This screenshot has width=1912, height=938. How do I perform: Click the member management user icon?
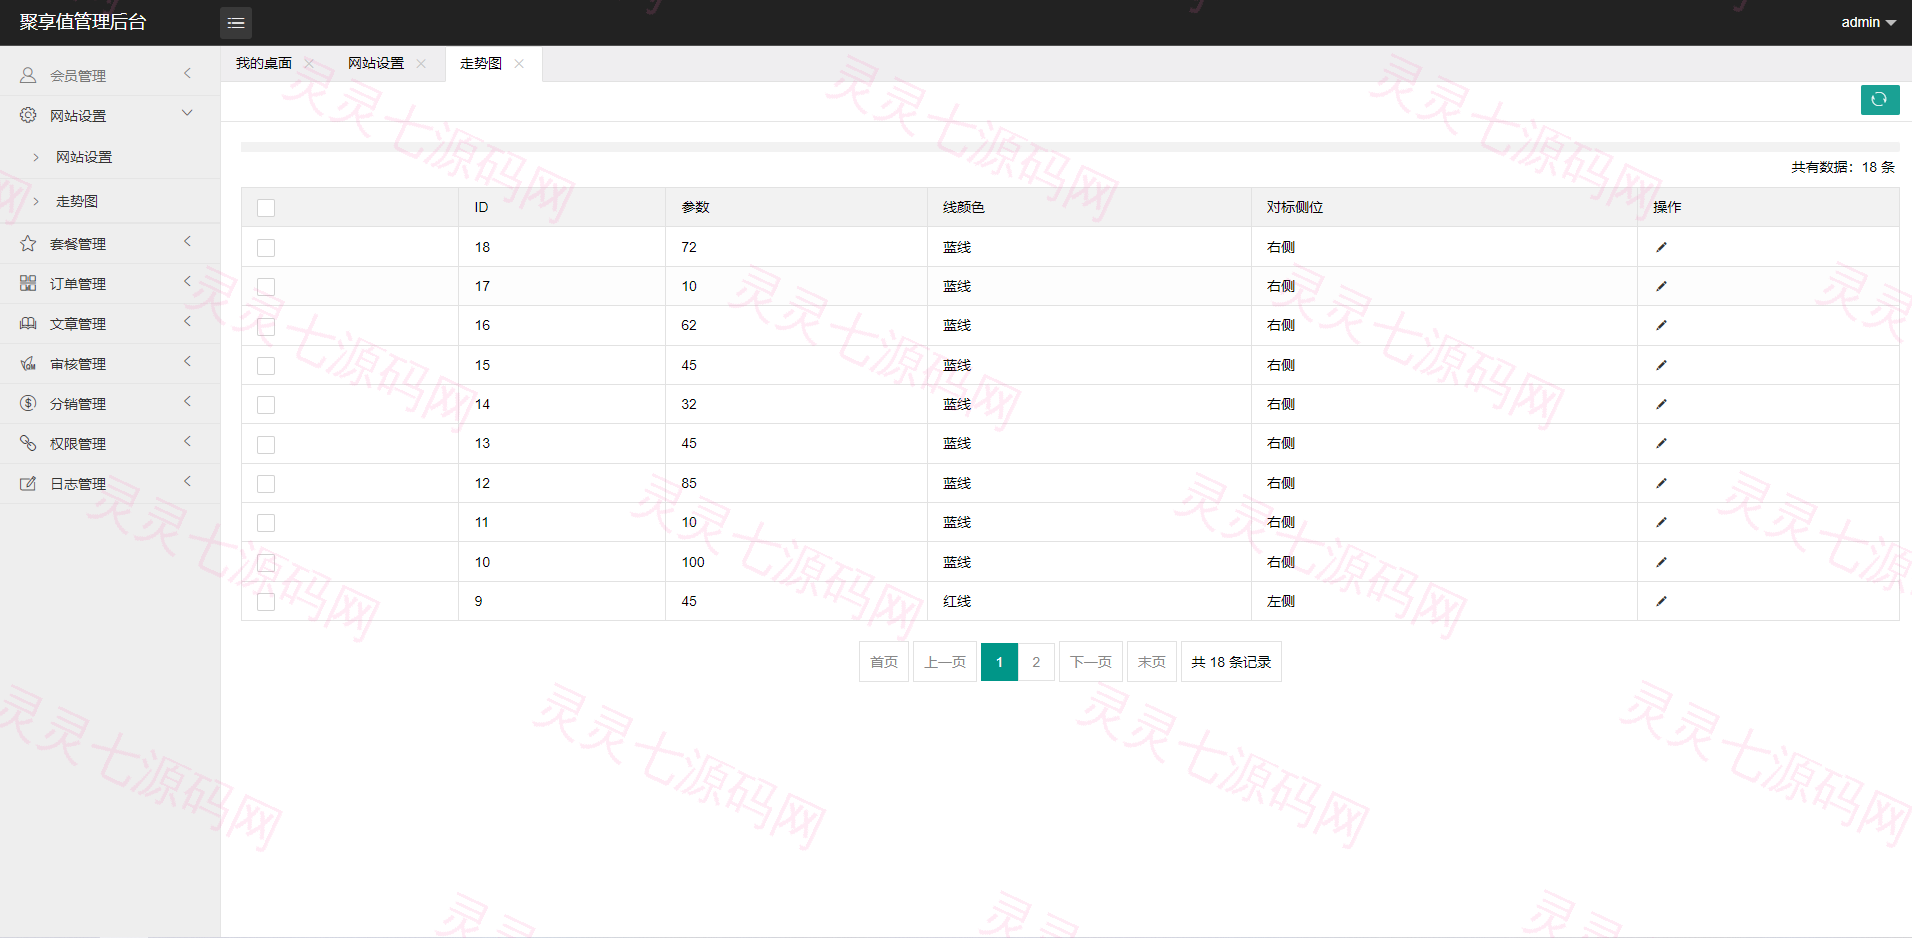pyautogui.click(x=28, y=75)
